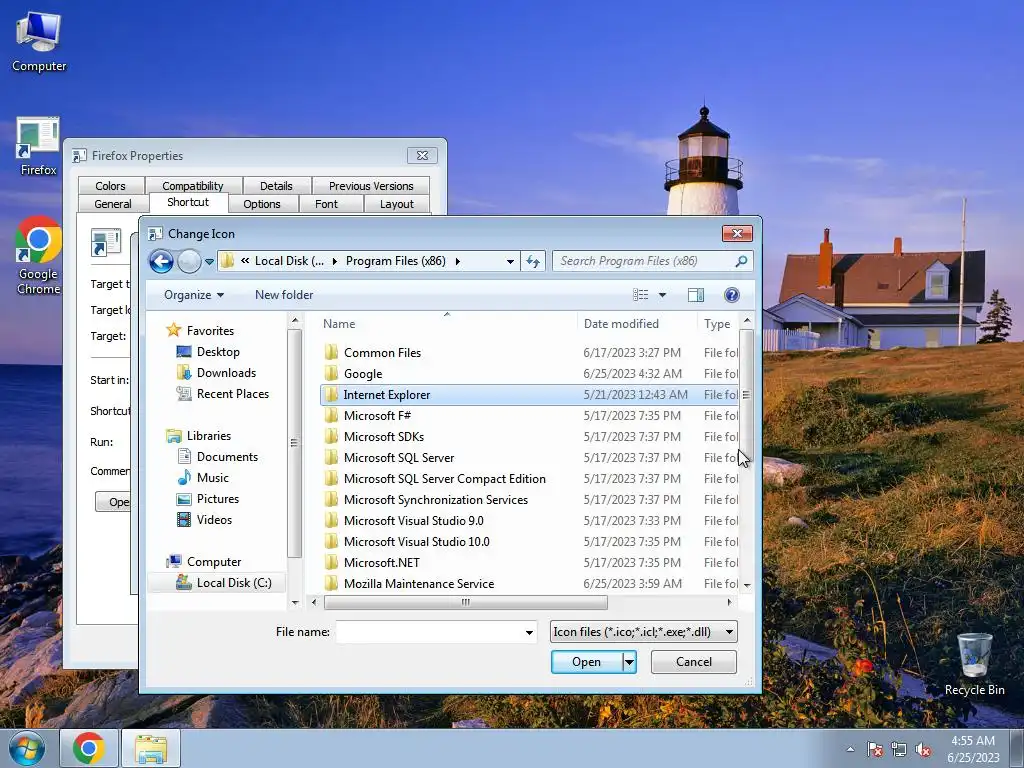
Task: Select Computer in the navigation pane
Action: (204, 562)
